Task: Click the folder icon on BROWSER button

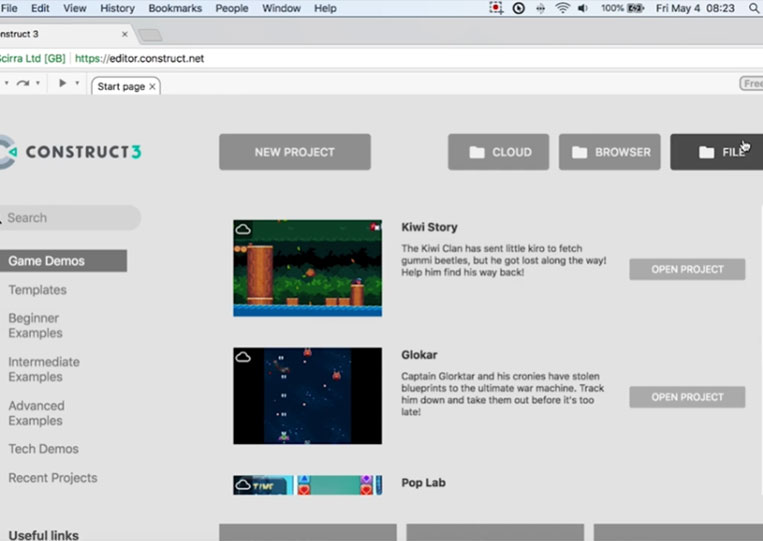Action: (x=579, y=152)
